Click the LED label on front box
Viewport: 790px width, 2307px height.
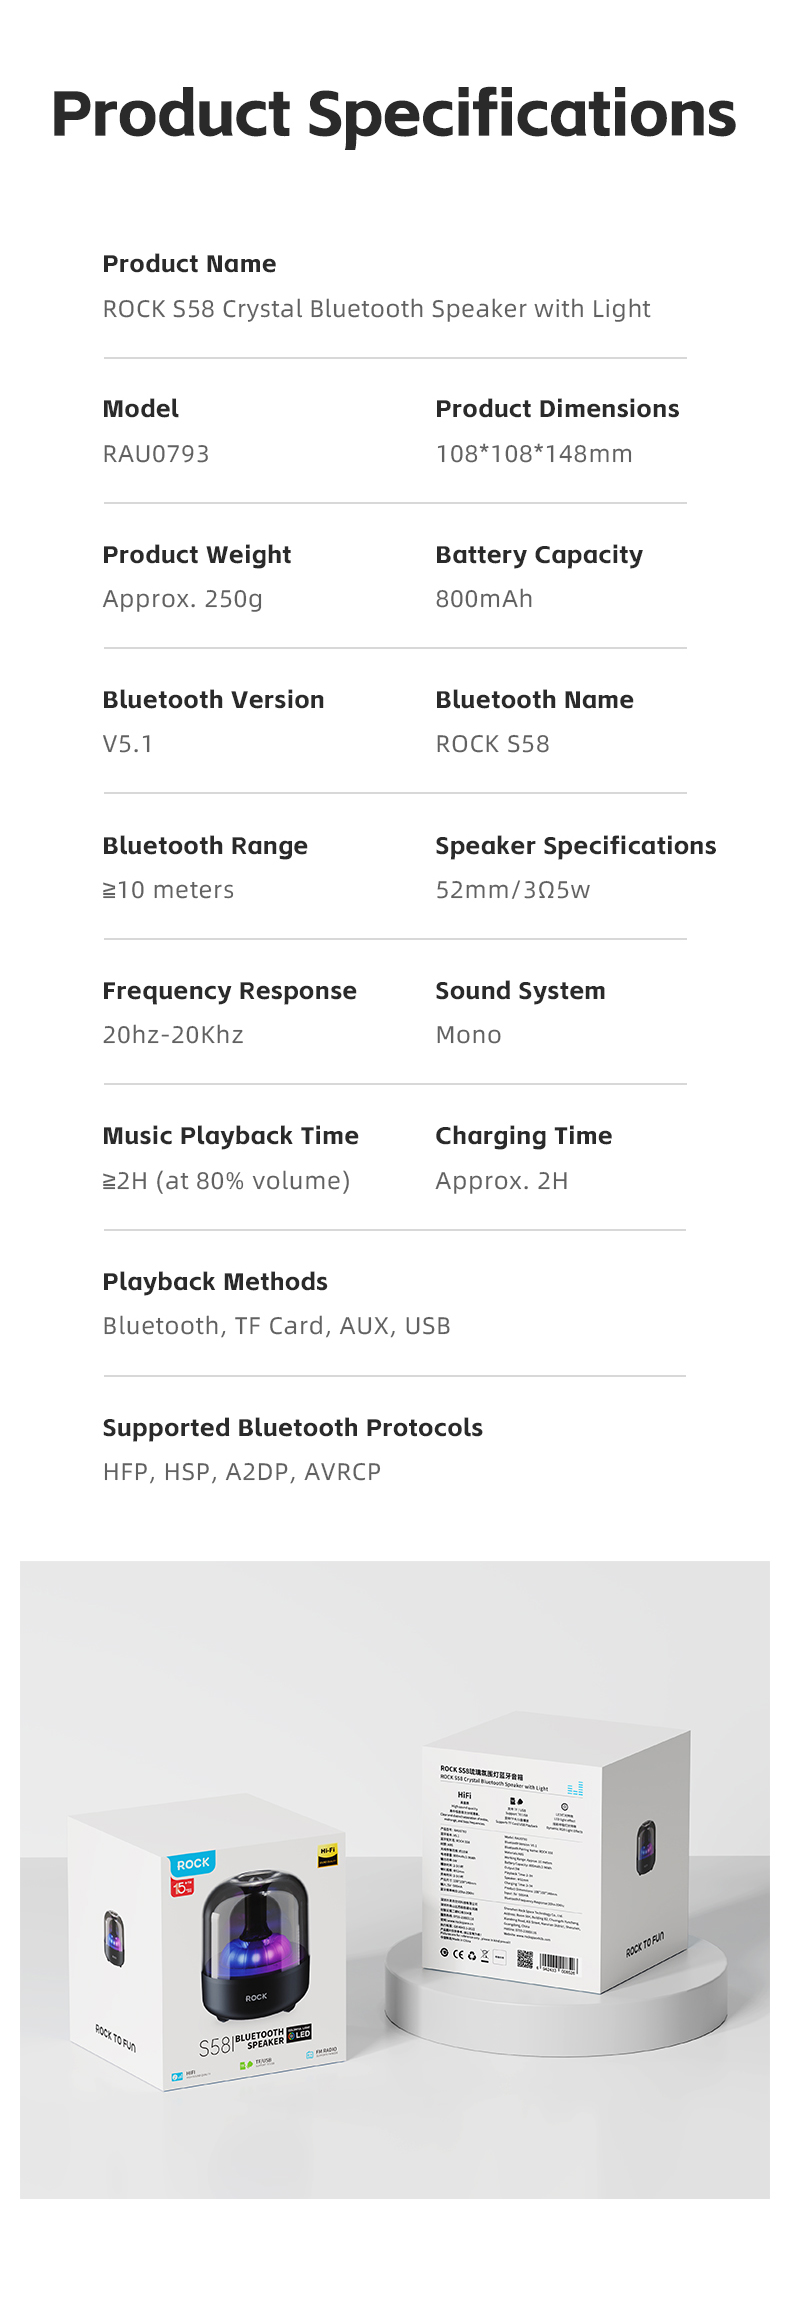click(299, 2033)
